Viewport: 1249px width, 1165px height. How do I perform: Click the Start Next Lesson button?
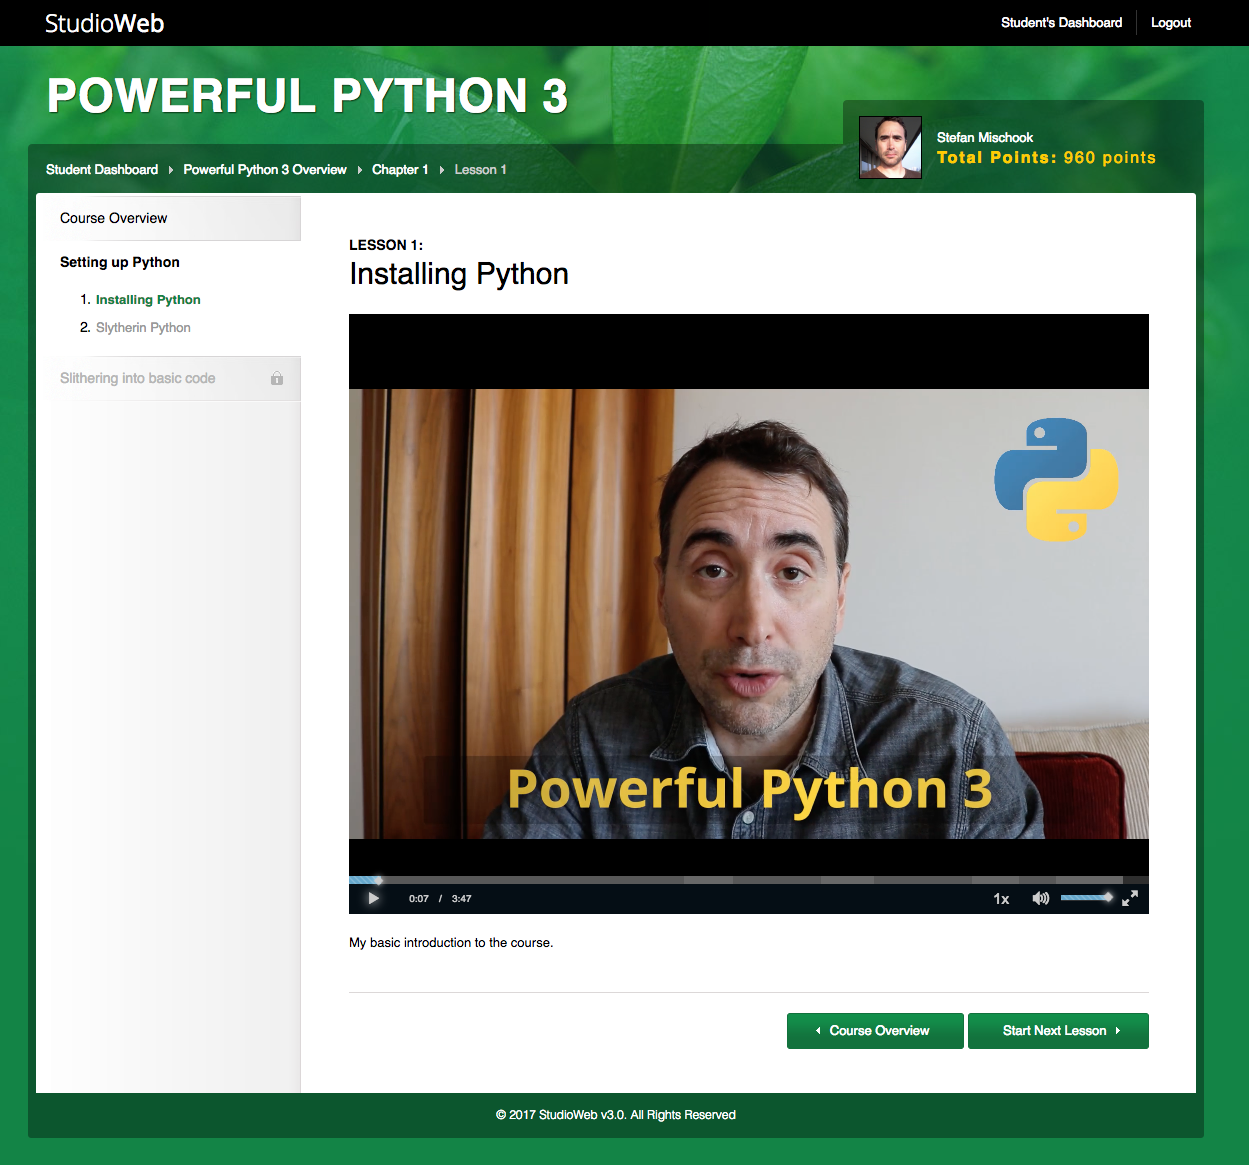coord(1057,1030)
